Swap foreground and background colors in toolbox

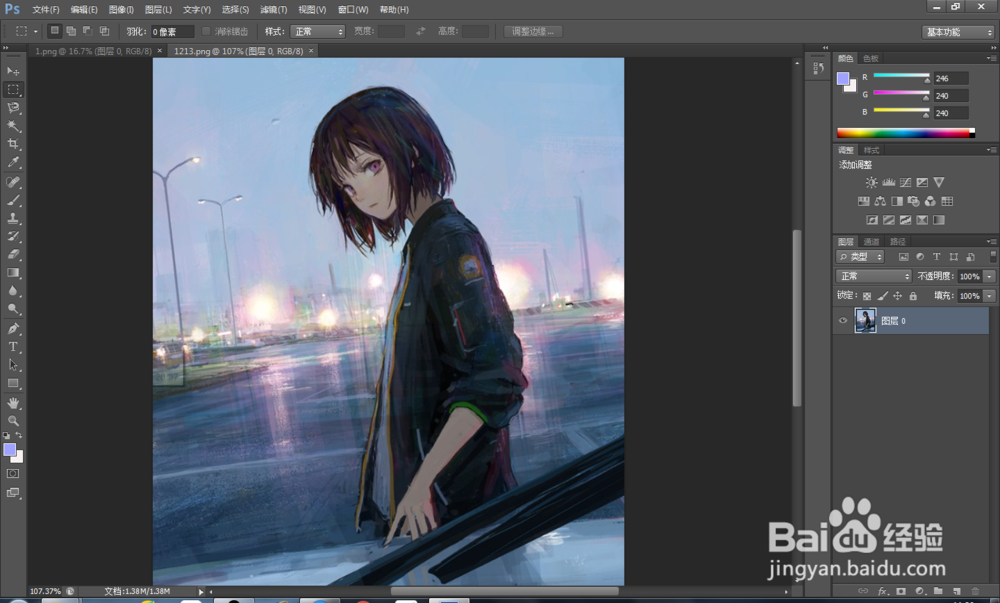click(x=19, y=435)
